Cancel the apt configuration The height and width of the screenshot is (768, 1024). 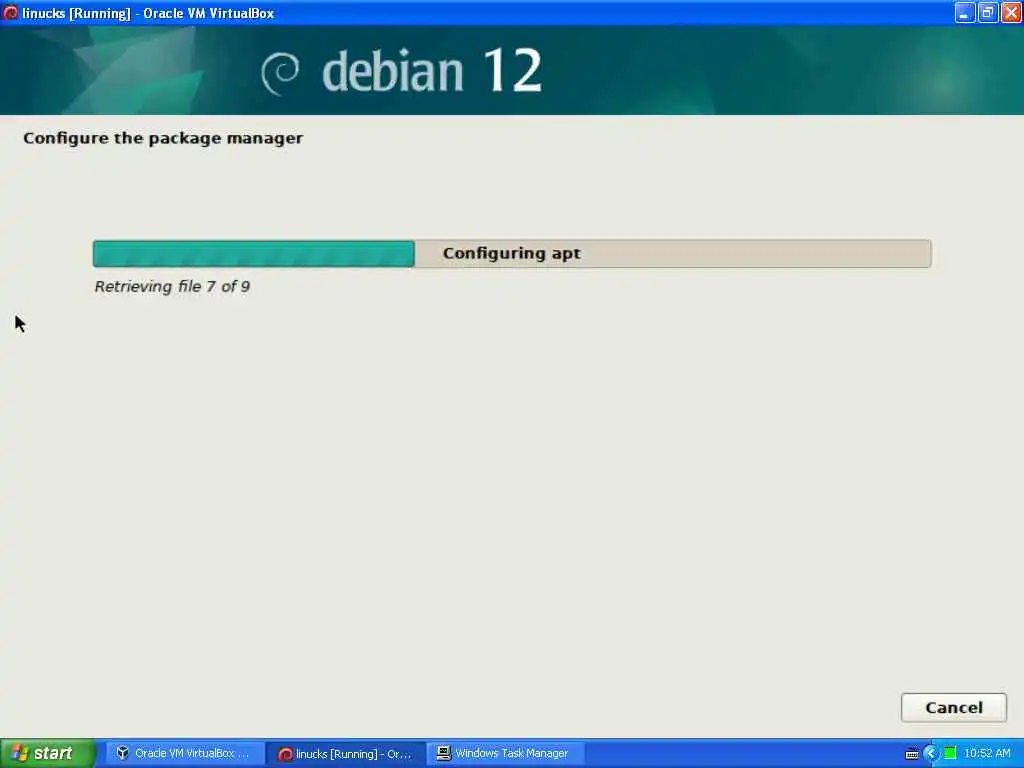(x=953, y=707)
